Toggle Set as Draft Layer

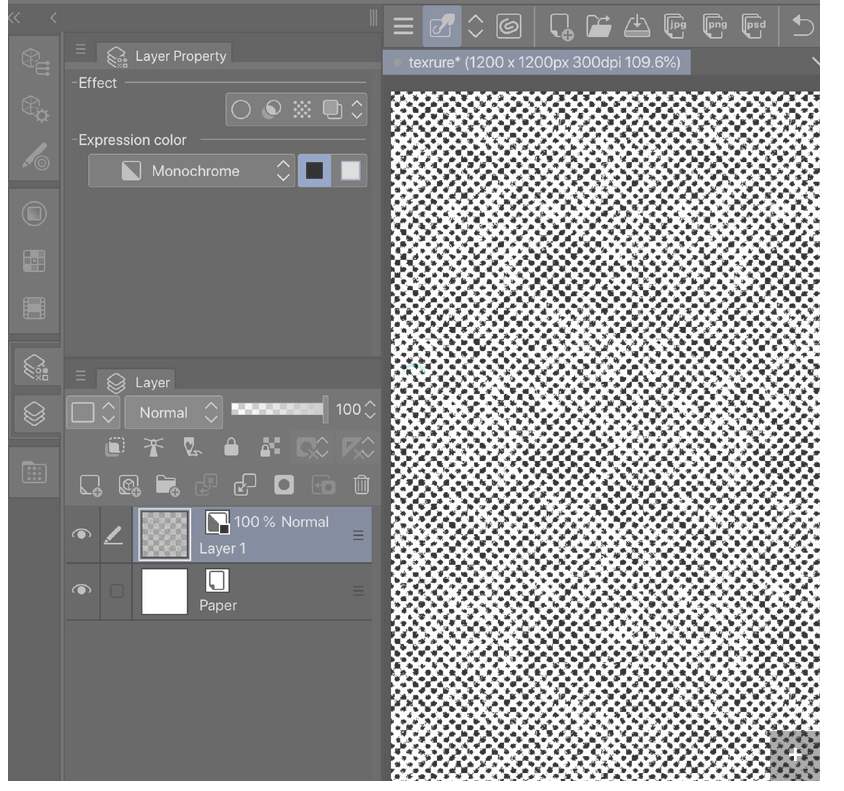pos(192,447)
